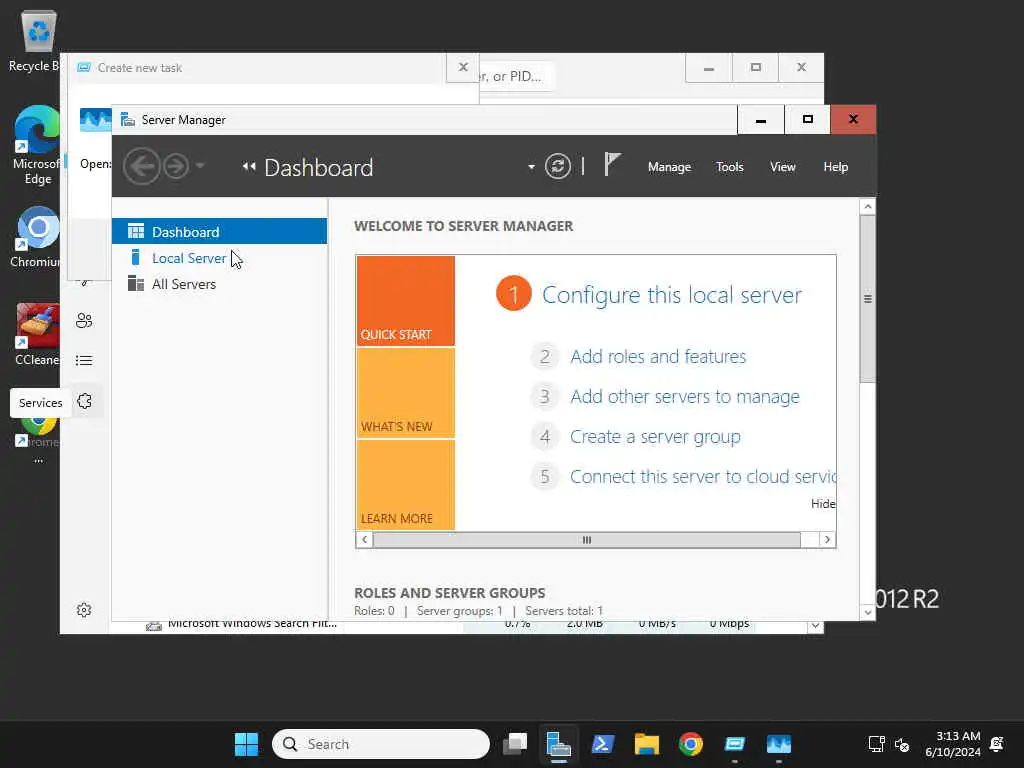Click Configure this local server link
The height and width of the screenshot is (768, 1024).
(672, 295)
